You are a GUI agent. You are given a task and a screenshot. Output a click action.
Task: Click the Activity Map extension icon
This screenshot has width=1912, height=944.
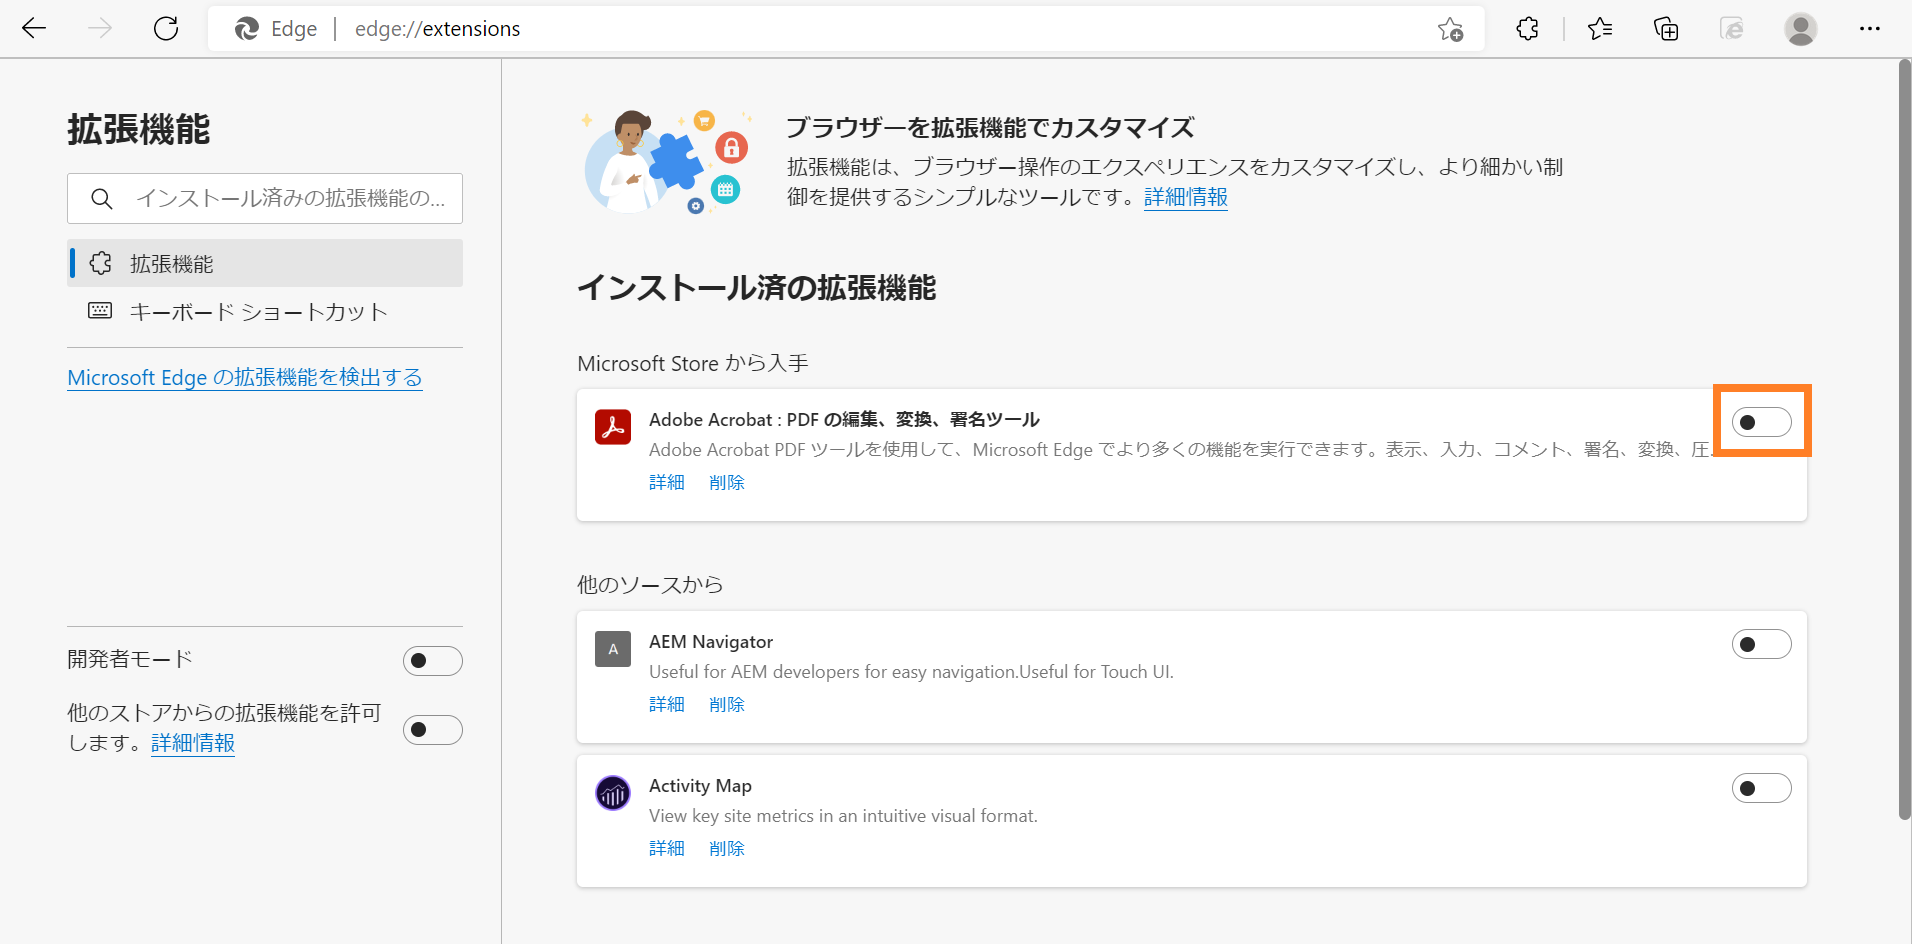pyautogui.click(x=613, y=792)
